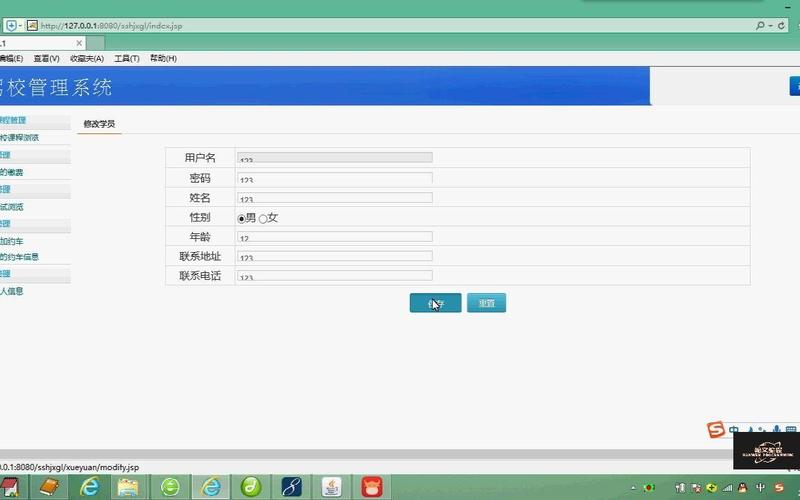Minimize the browser window

pyautogui.click(x=788, y=6)
